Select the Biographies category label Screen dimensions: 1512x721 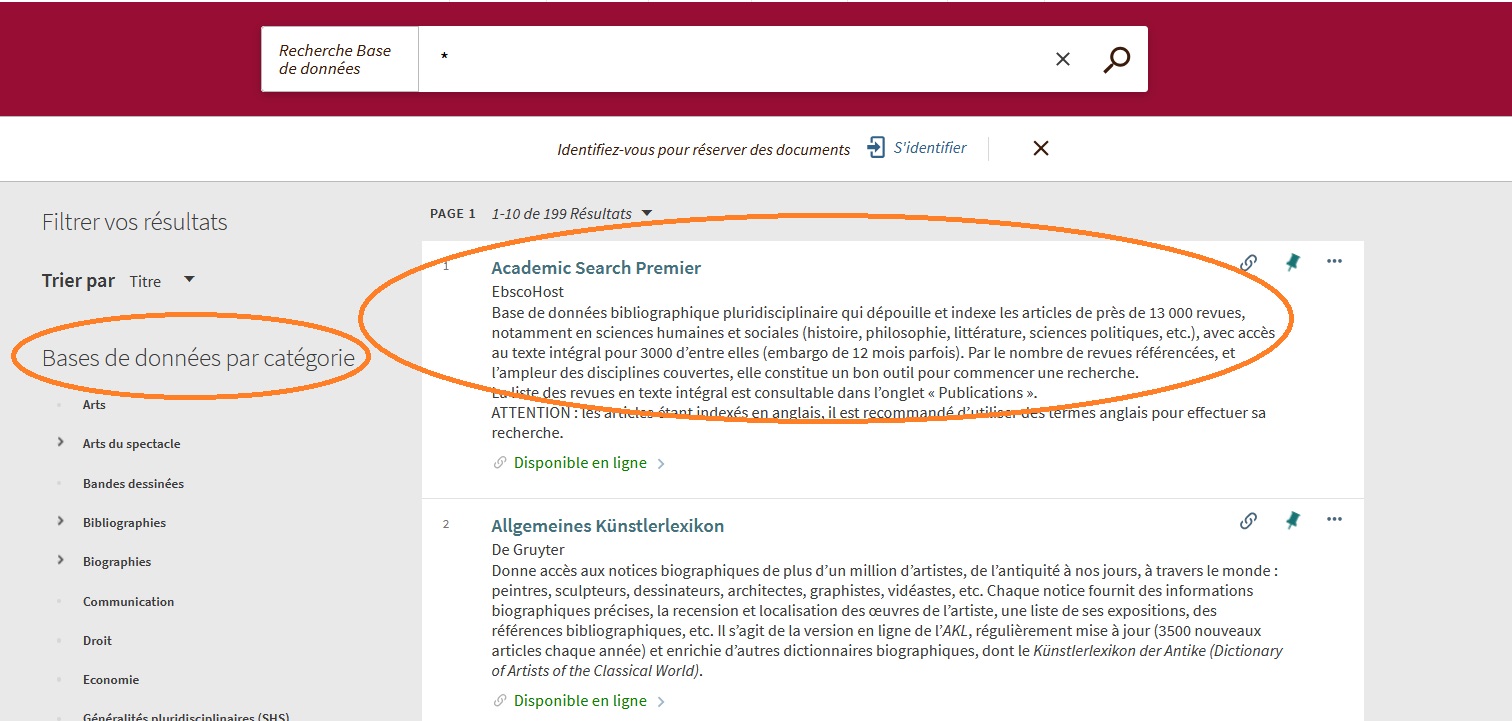coord(117,562)
